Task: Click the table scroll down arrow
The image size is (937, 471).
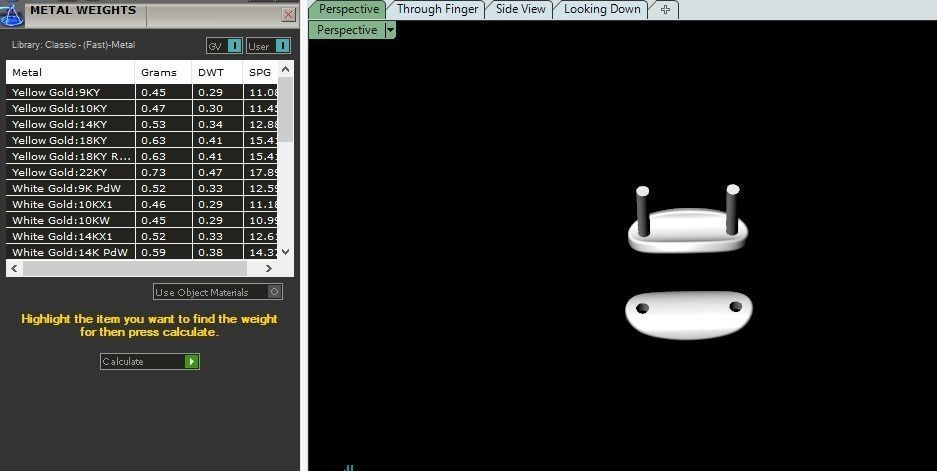Action: point(286,252)
